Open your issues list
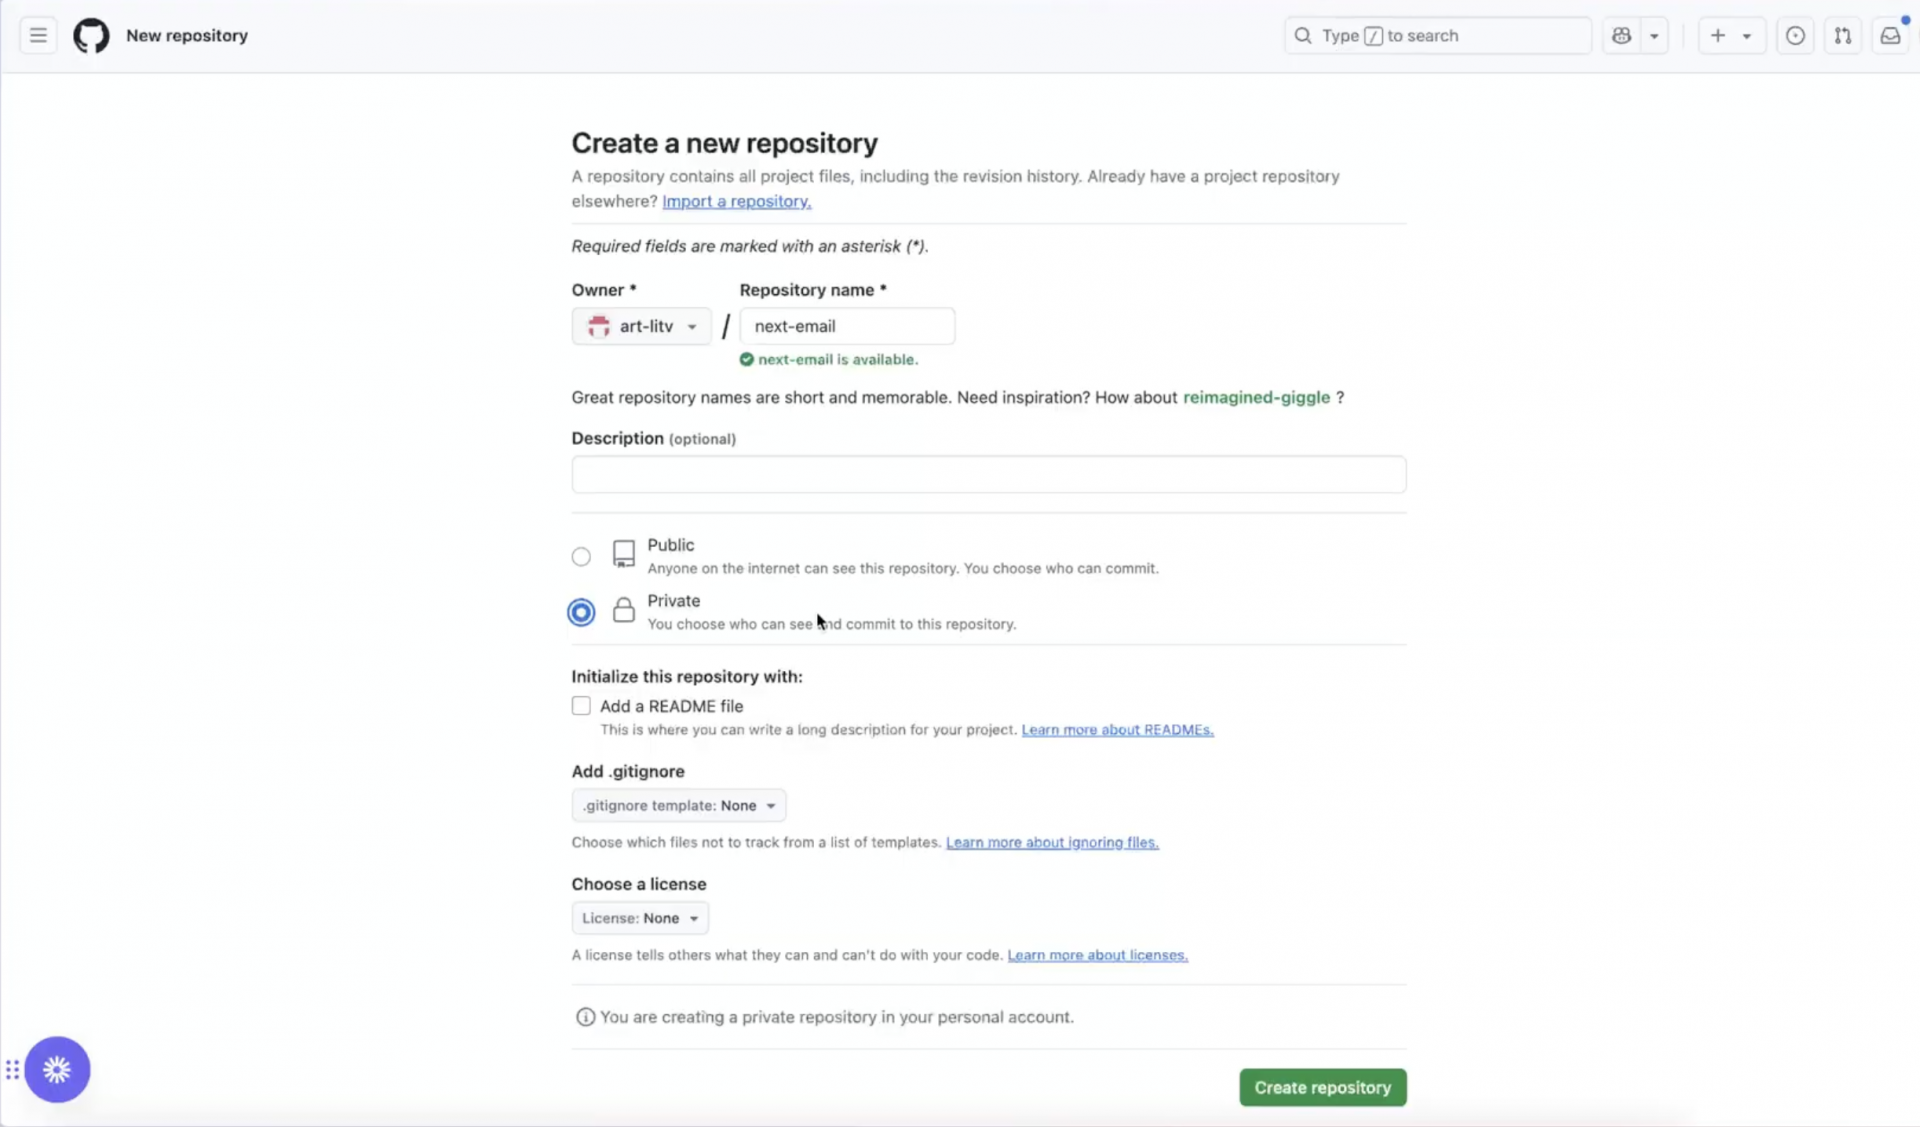The image size is (1920, 1127). click(x=1795, y=35)
